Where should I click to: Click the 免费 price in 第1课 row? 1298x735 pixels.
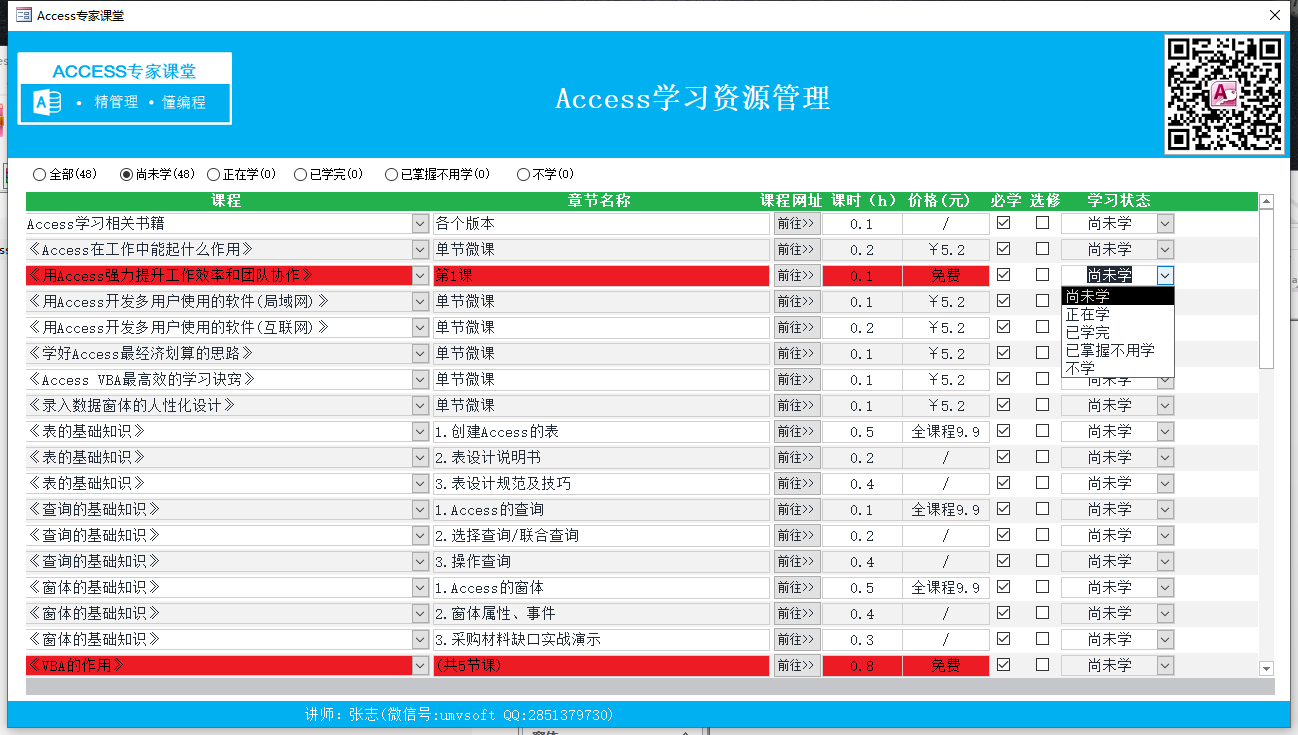945,276
